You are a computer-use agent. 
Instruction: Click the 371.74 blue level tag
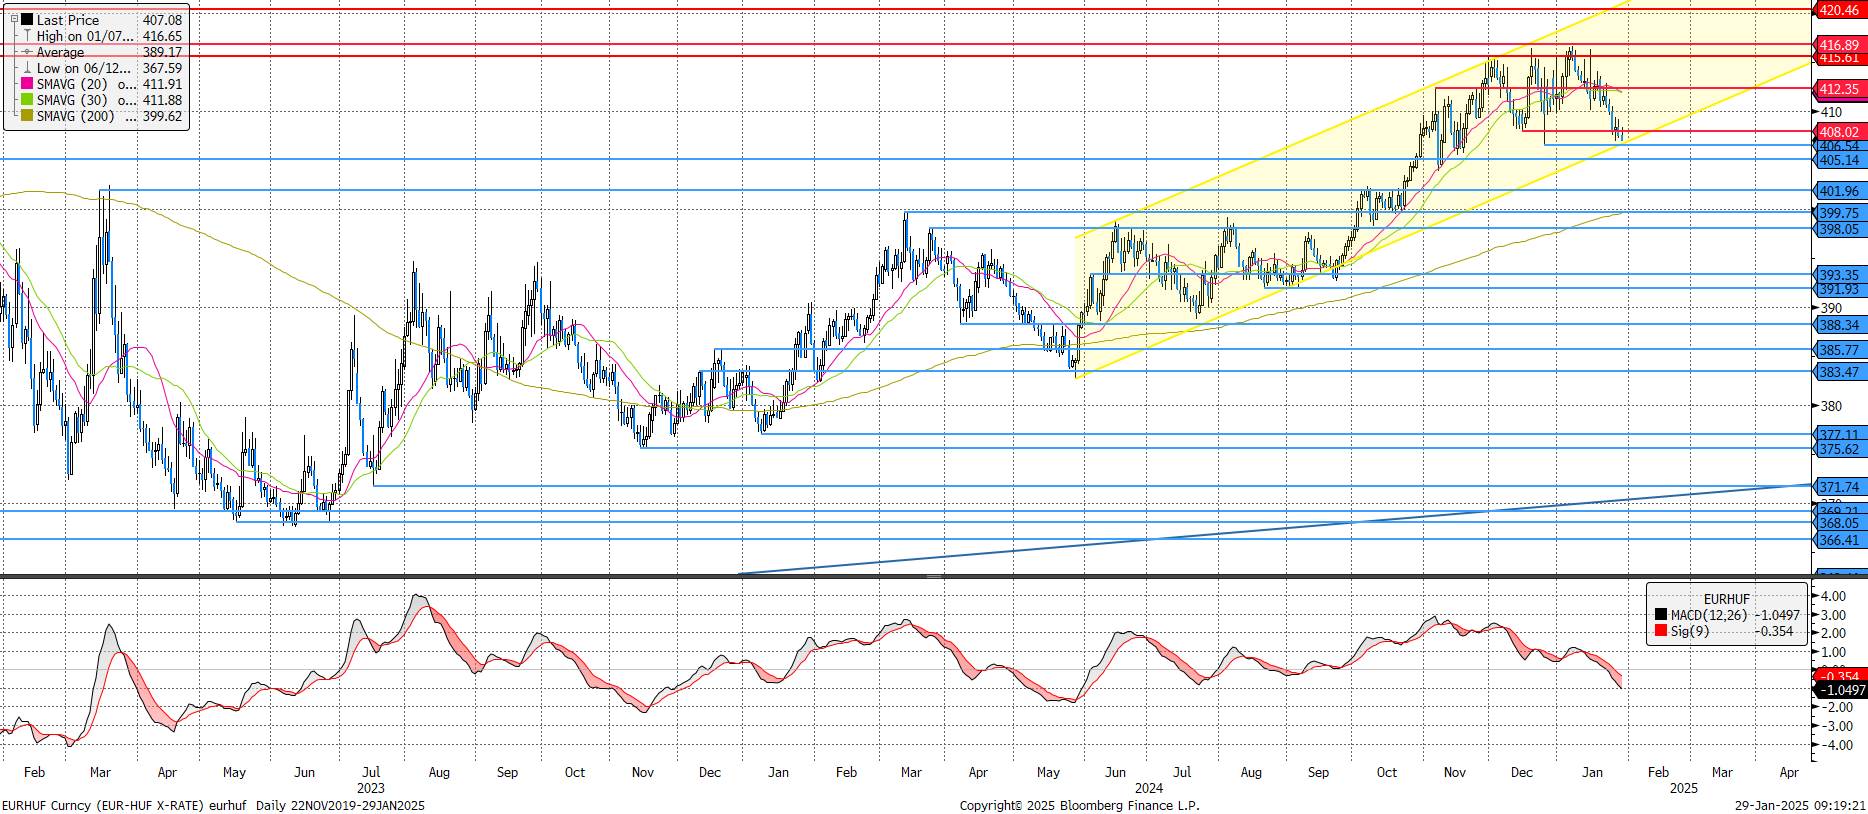(x=1839, y=487)
